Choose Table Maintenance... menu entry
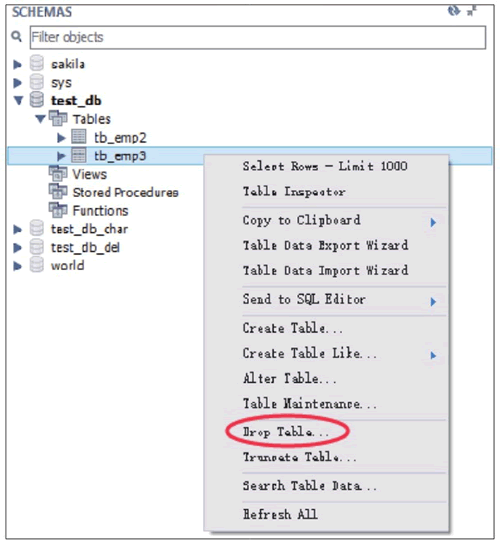500x545 pixels. pos(310,404)
